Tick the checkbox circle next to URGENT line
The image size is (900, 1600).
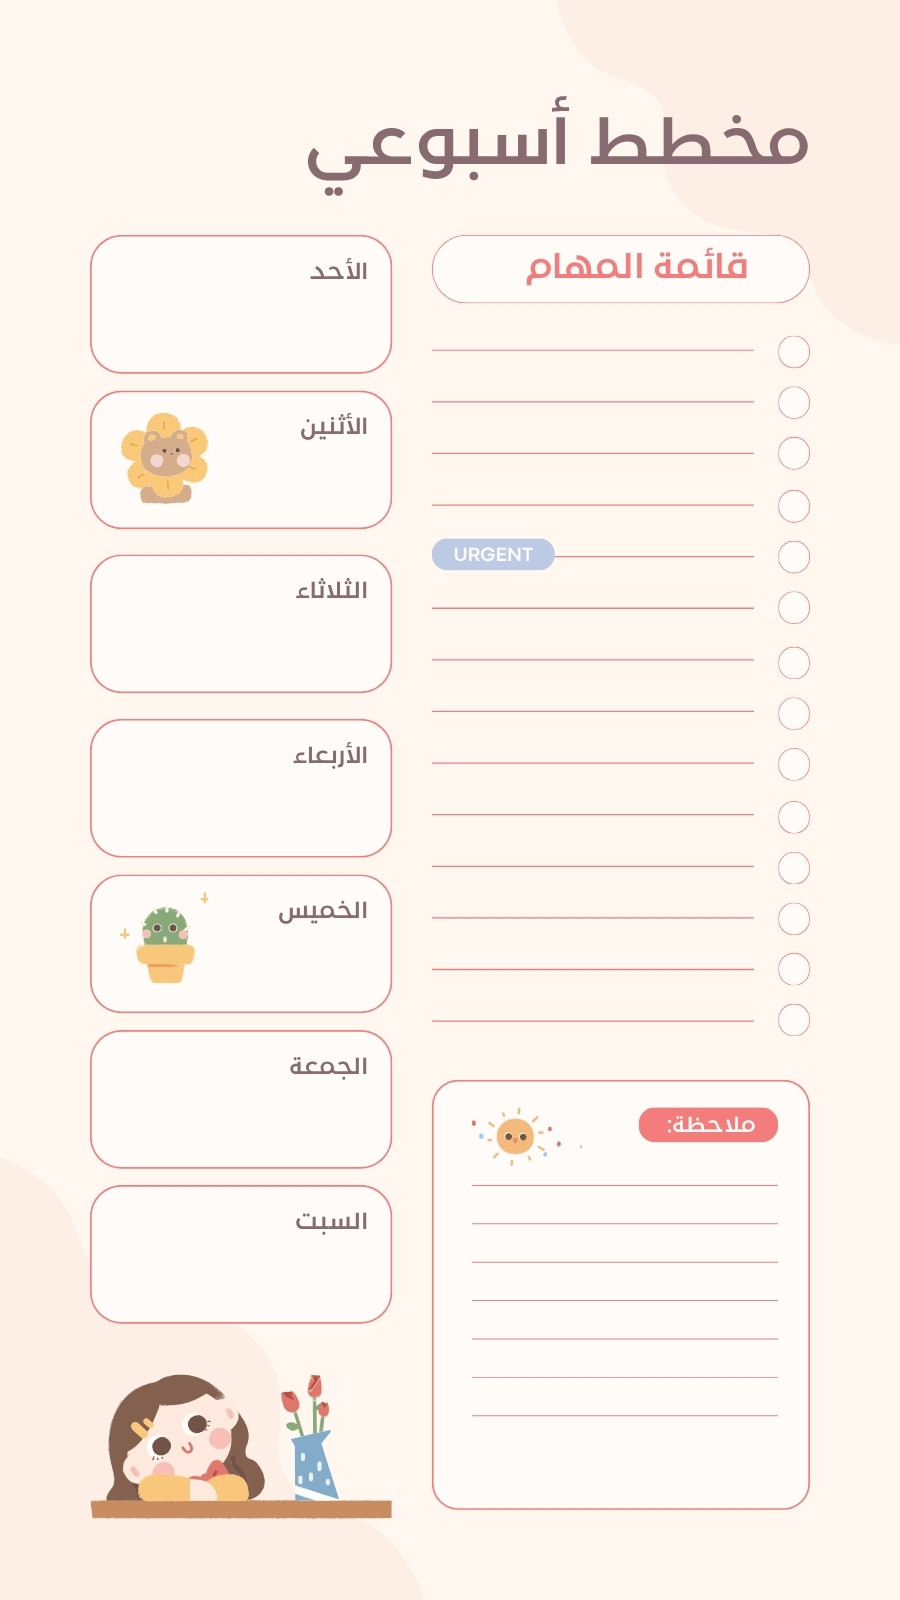[x=794, y=557]
